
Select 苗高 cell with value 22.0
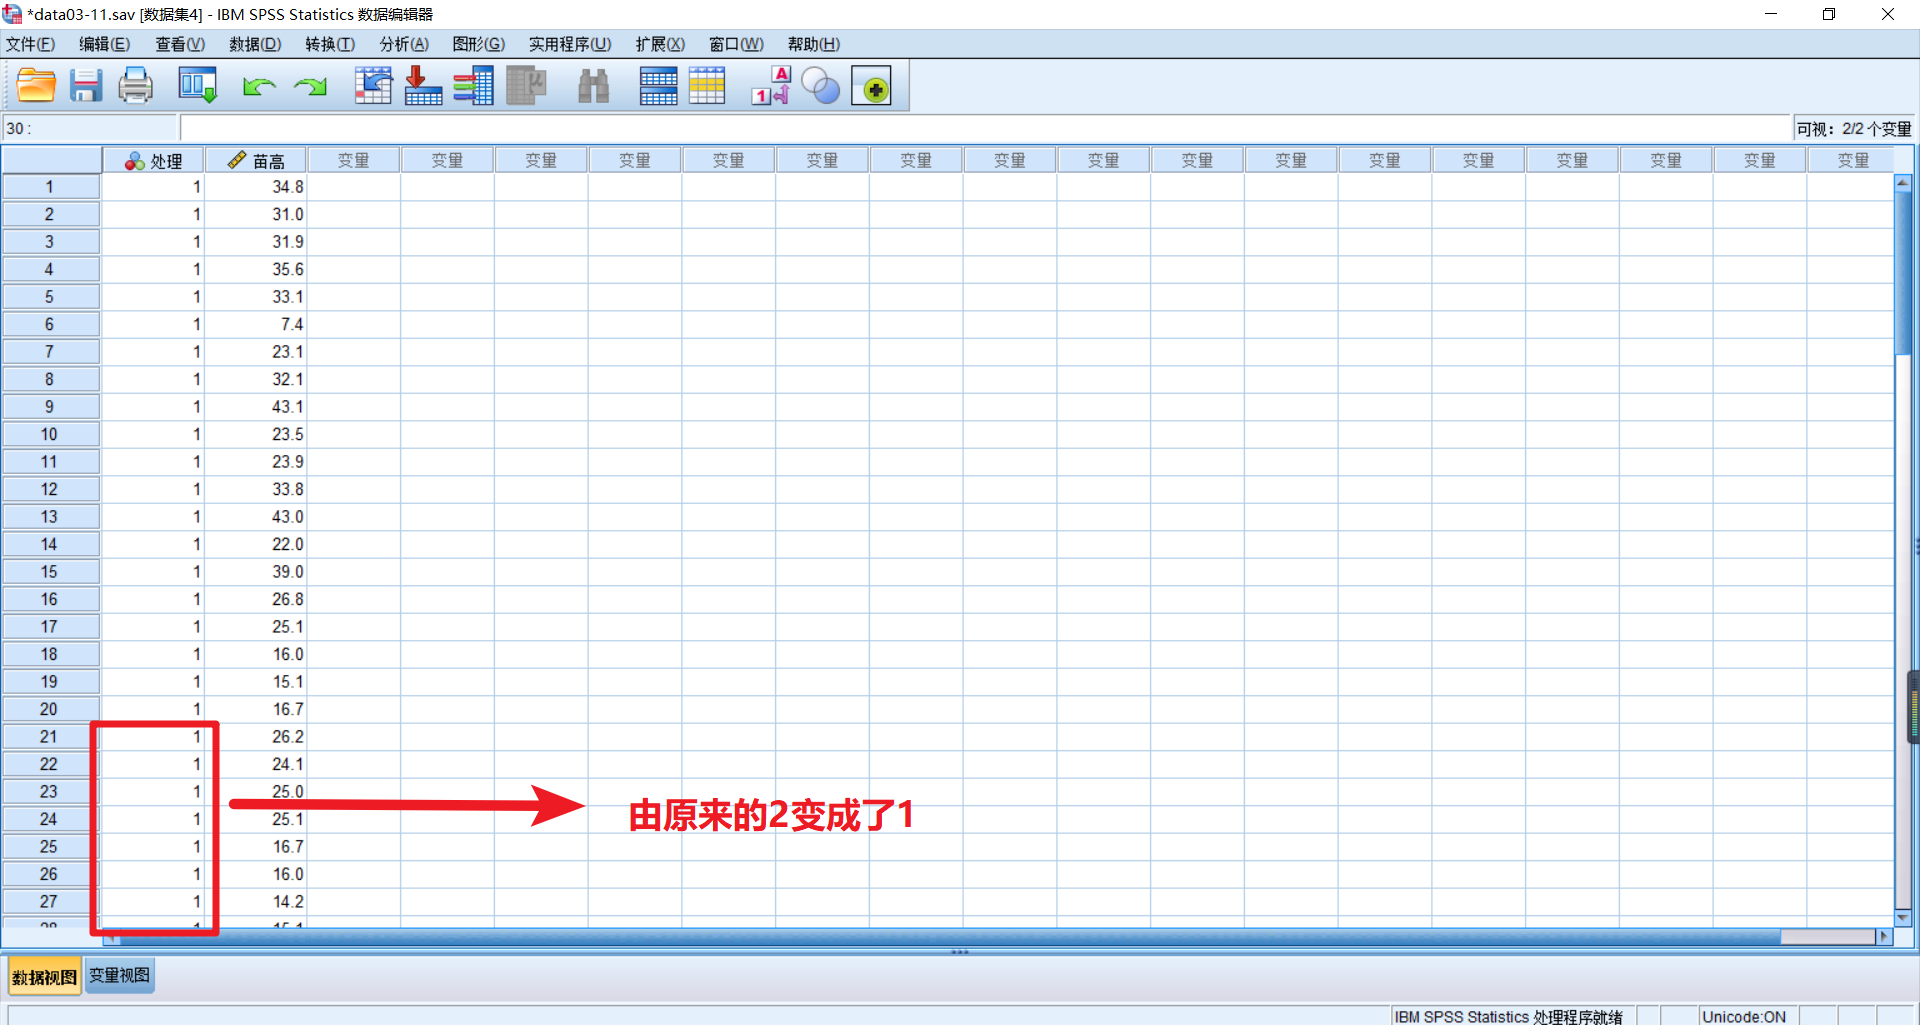(x=256, y=544)
